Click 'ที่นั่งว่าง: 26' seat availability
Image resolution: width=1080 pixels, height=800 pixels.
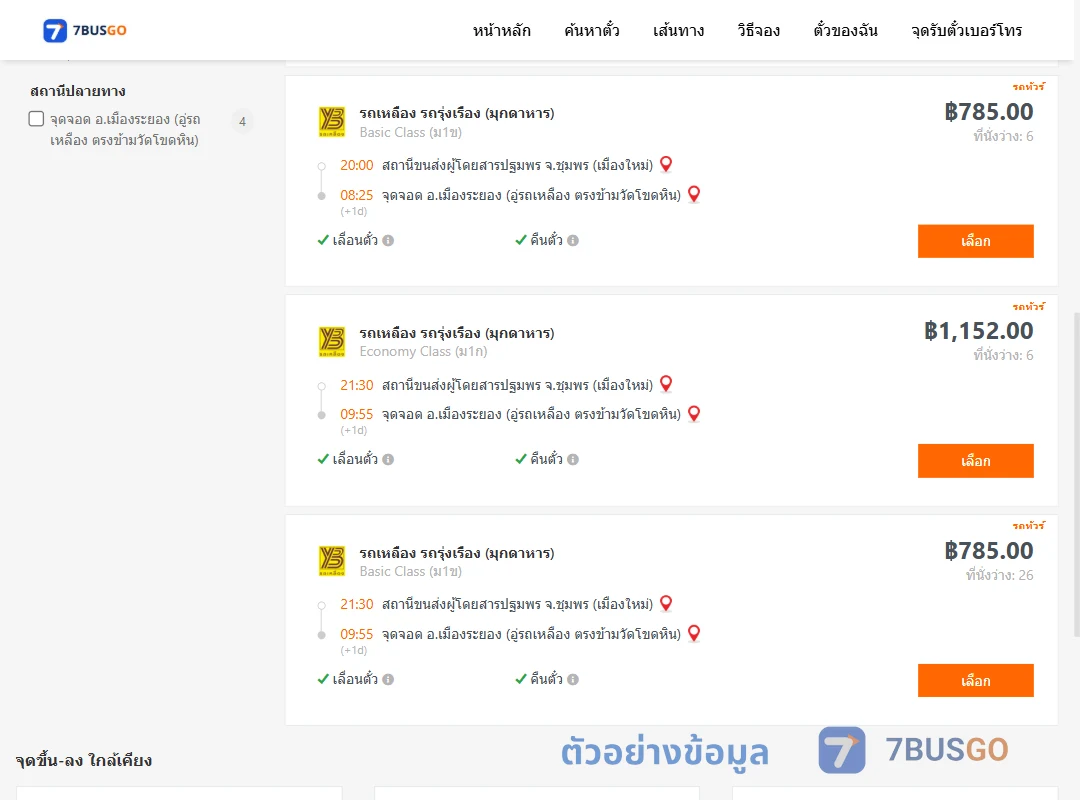point(999,575)
